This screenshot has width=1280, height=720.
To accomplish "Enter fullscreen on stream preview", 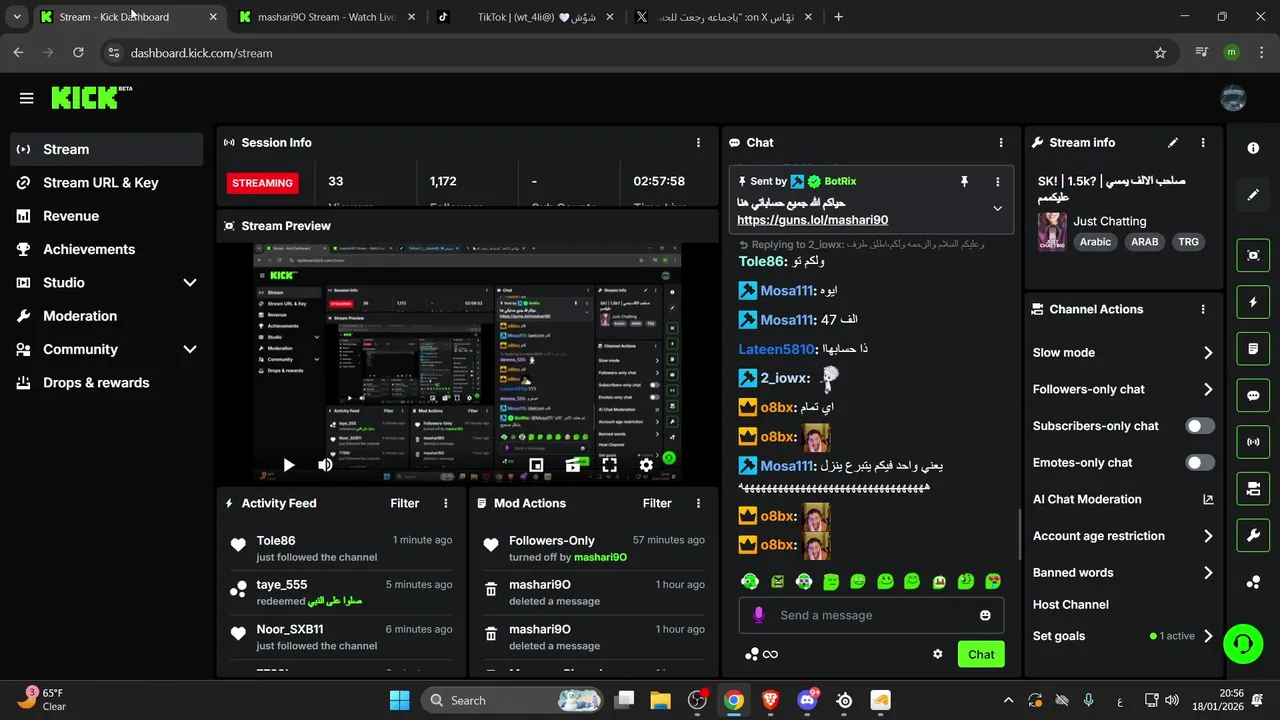I will (609, 465).
